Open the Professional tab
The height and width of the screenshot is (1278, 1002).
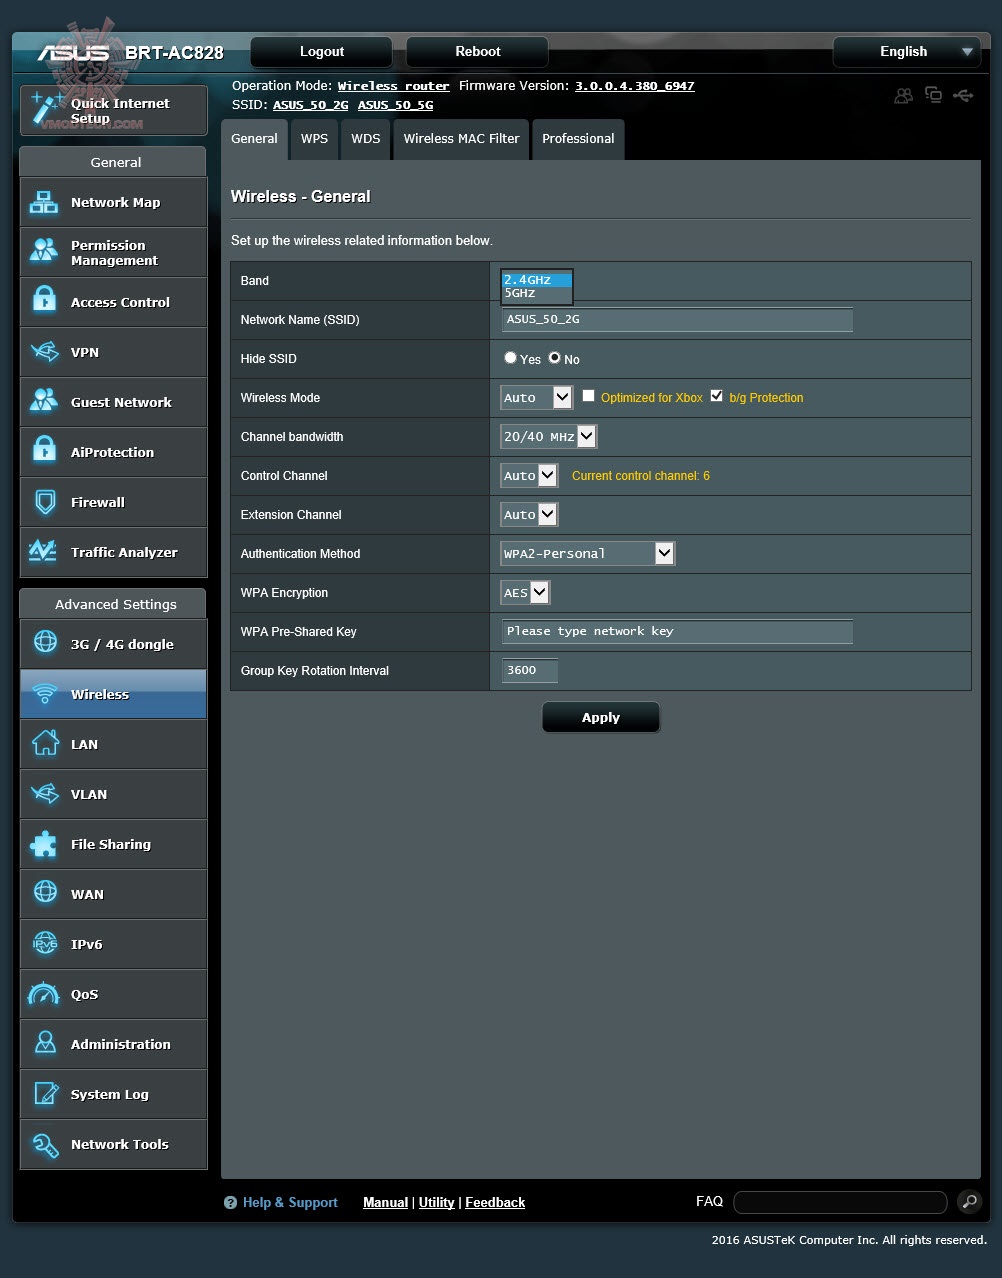(578, 139)
